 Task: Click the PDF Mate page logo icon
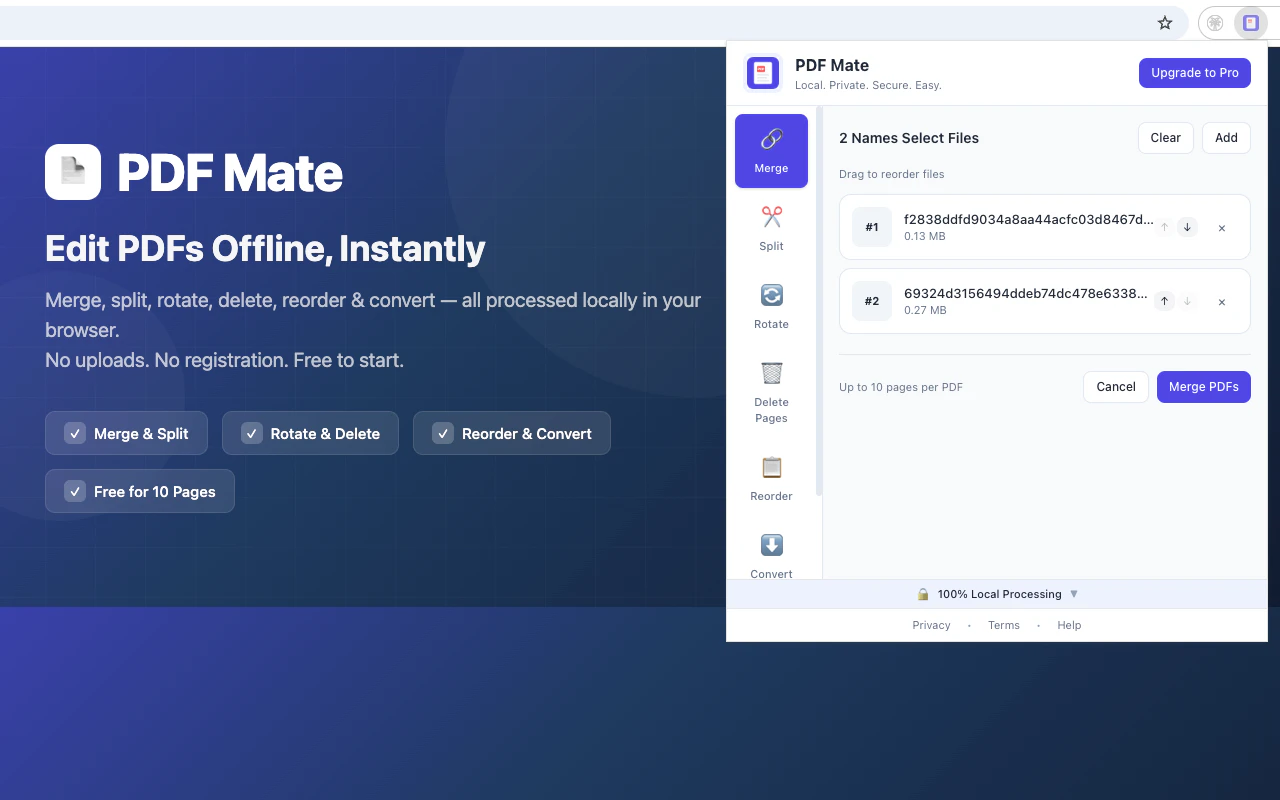(73, 172)
